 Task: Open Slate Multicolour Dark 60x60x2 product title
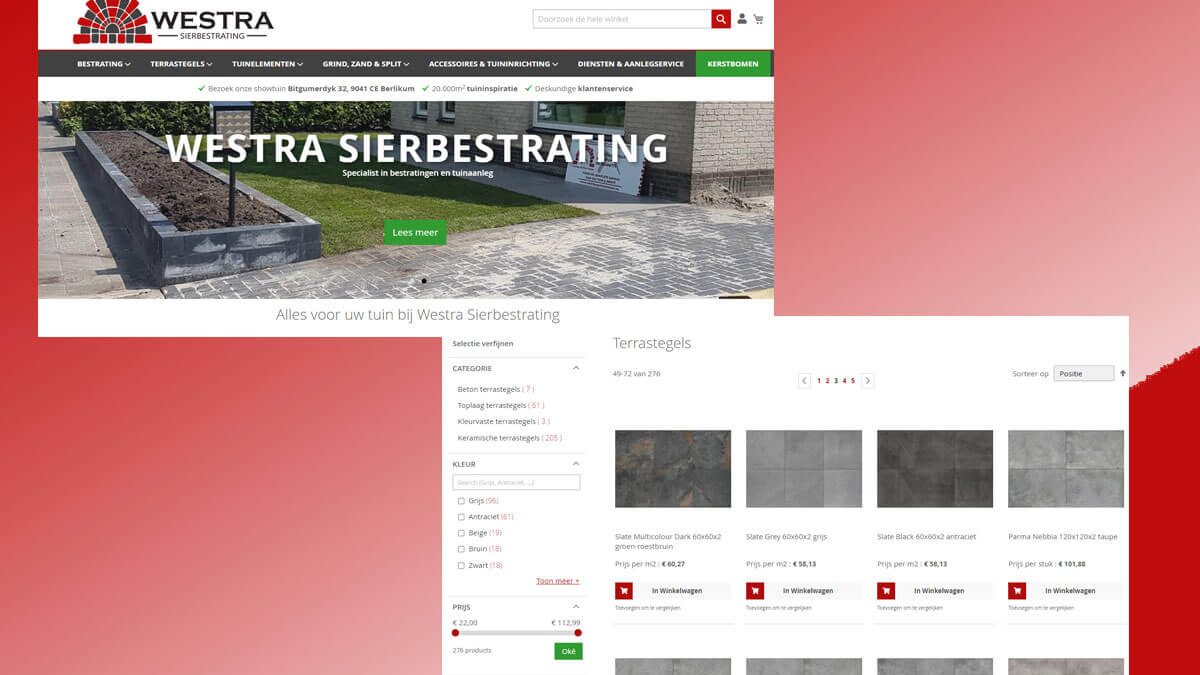click(x=668, y=541)
